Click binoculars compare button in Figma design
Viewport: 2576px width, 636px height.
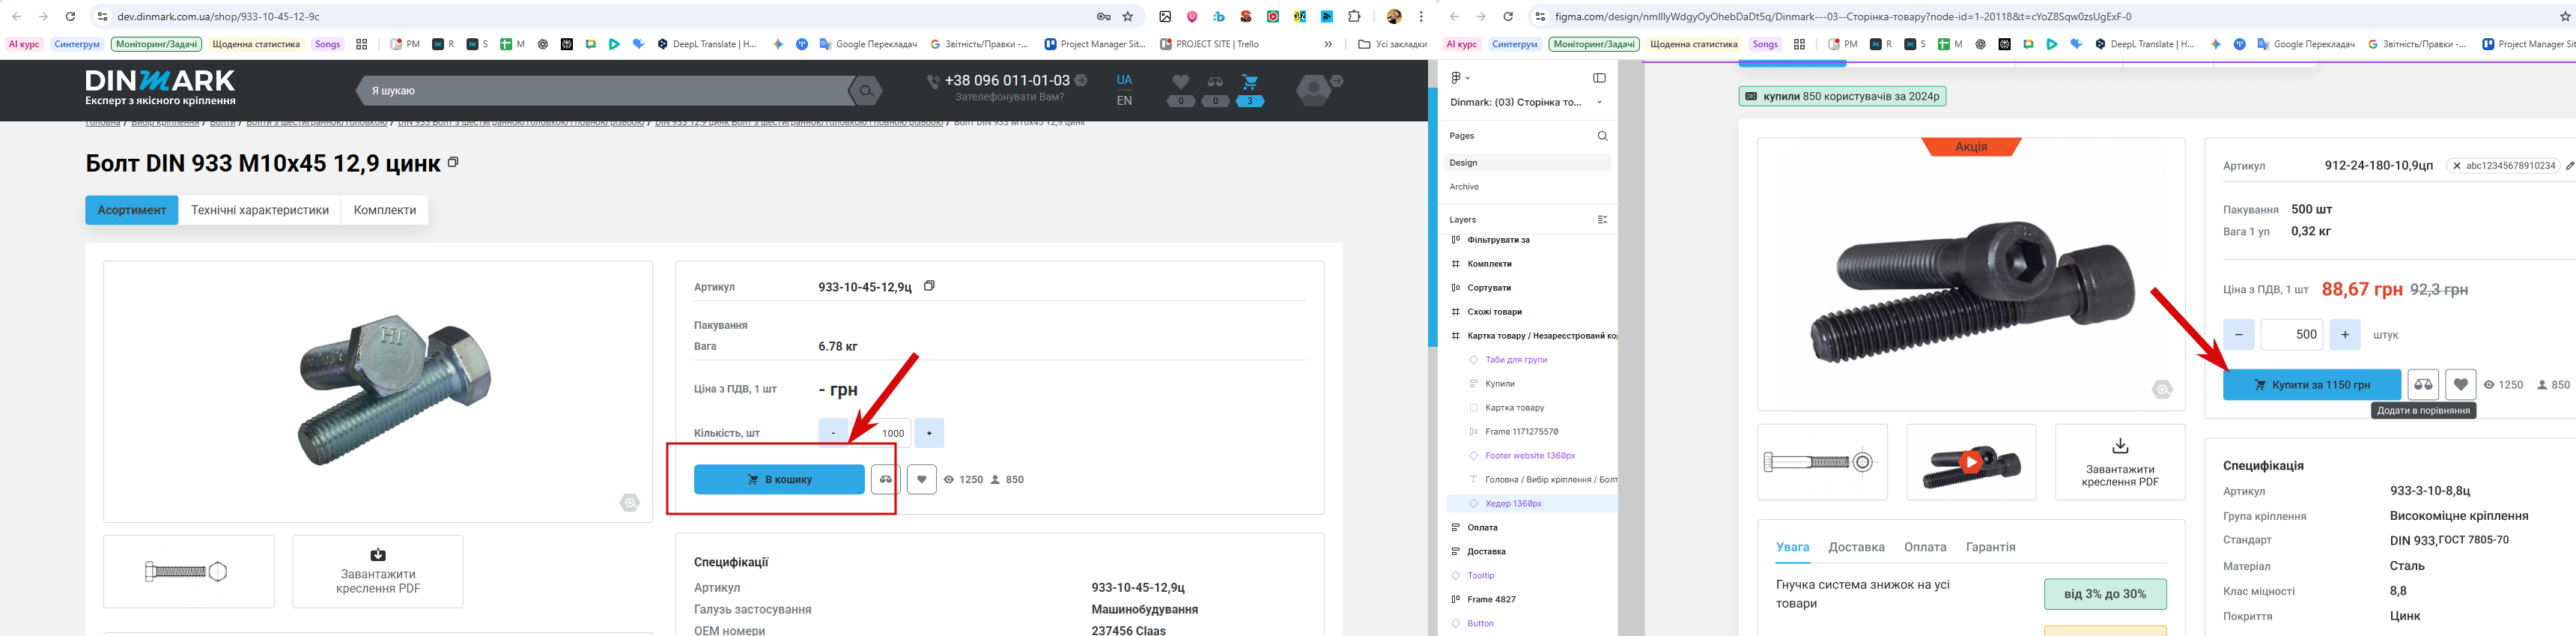(x=2423, y=385)
